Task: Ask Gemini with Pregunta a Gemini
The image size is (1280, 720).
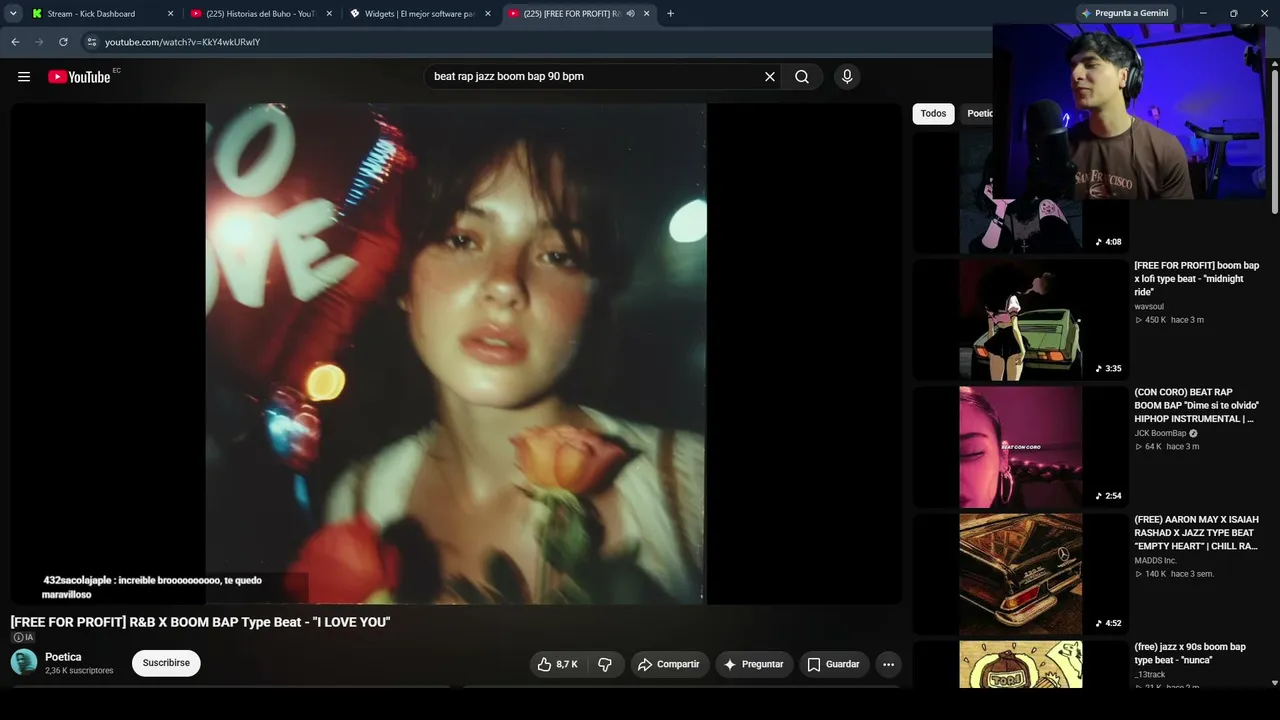Action: [x=1125, y=13]
